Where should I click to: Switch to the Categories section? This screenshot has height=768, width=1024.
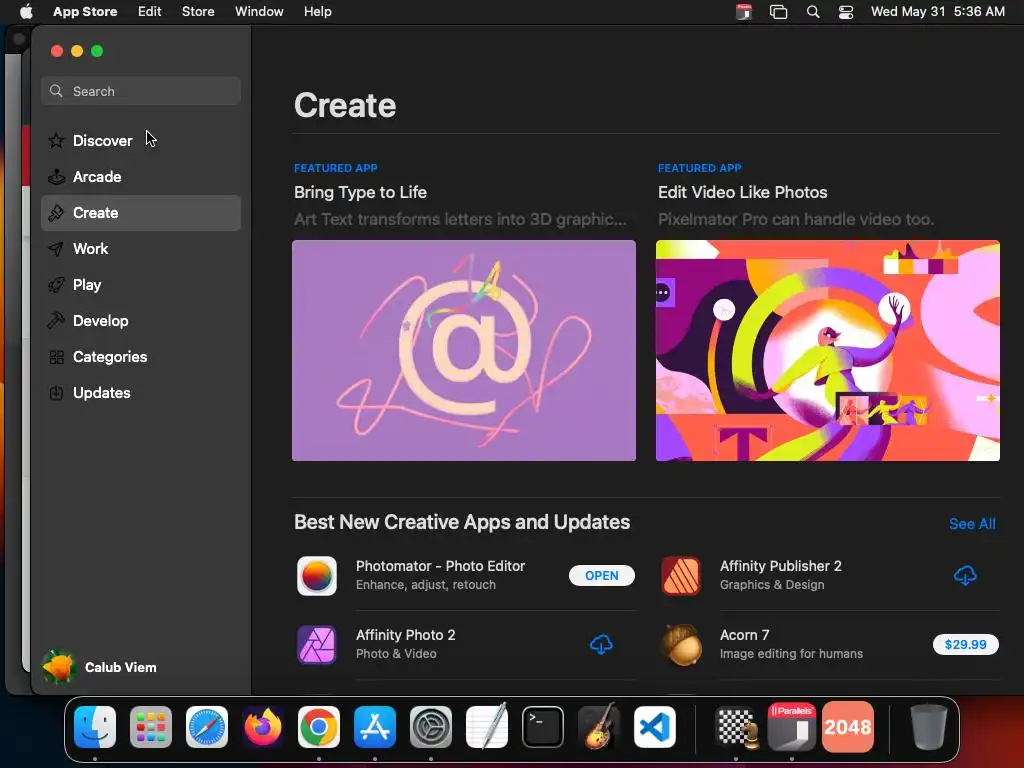pyautogui.click(x=141, y=357)
